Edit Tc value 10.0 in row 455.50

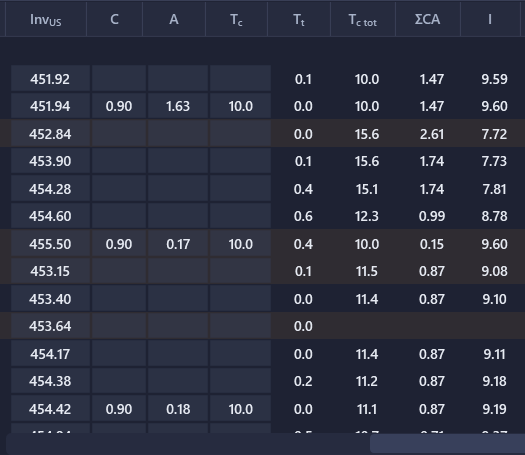point(240,244)
